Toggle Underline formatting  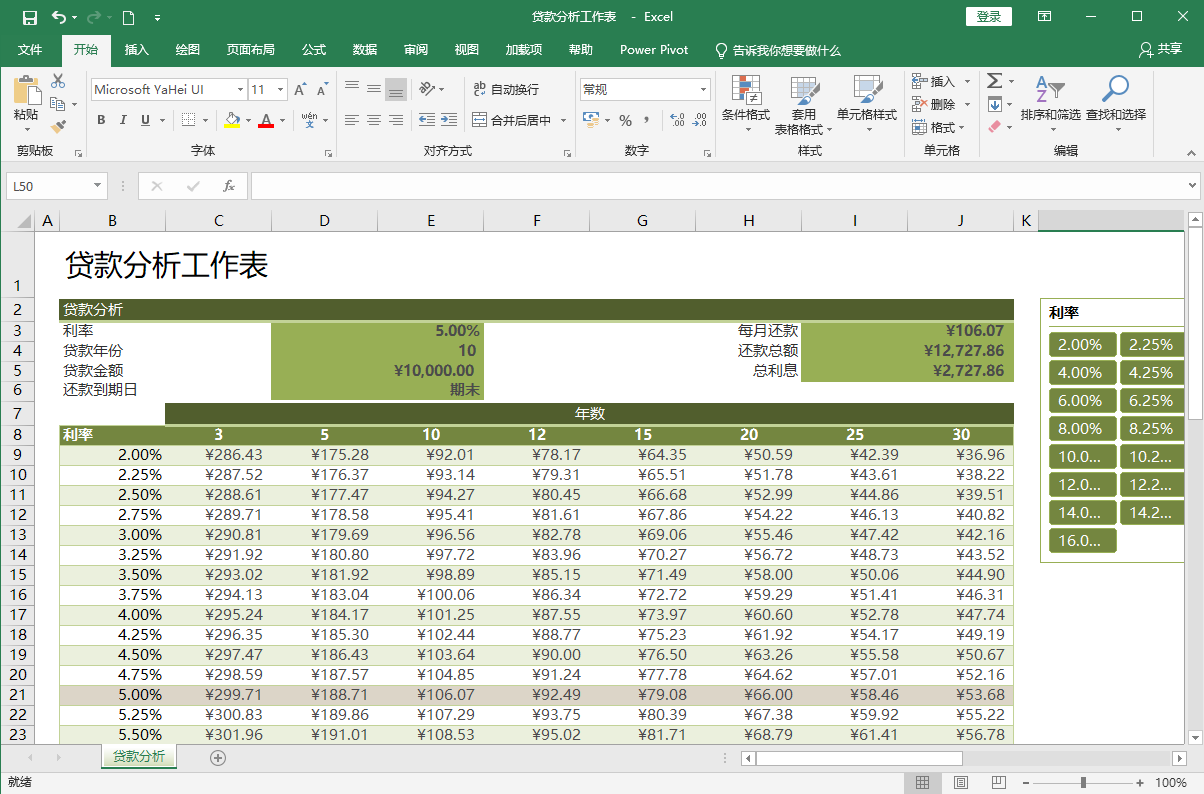click(x=145, y=120)
